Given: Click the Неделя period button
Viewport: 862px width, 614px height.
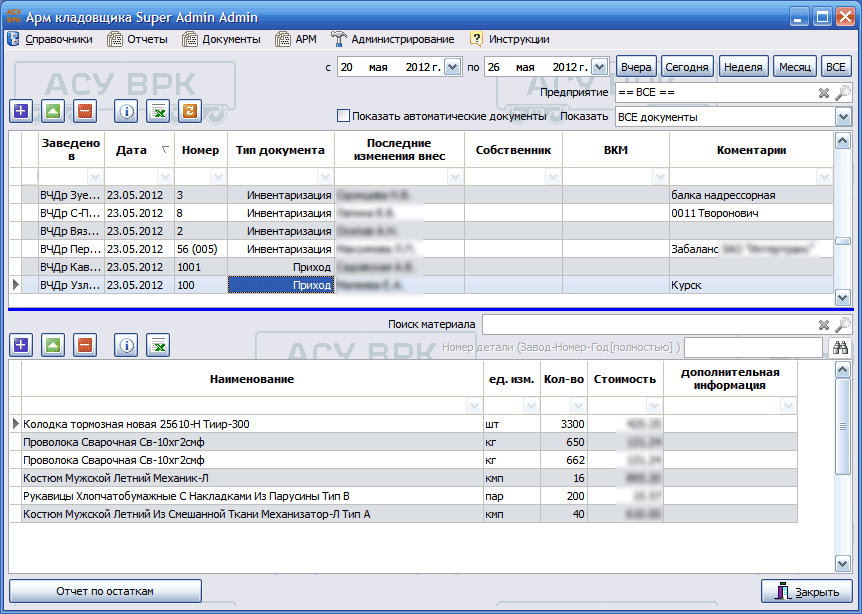Looking at the screenshot, I should pos(743,67).
